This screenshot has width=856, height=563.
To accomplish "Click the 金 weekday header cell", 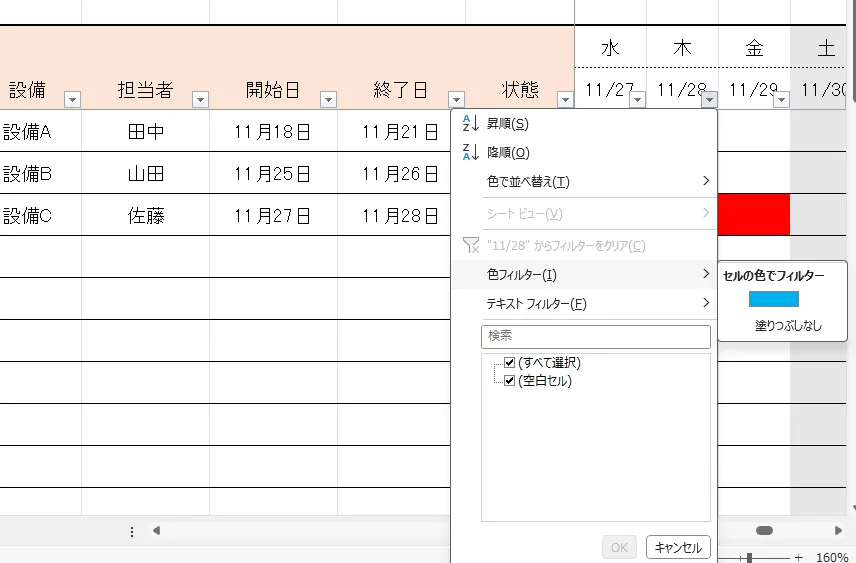I will pyautogui.click(x=754, y=48).
